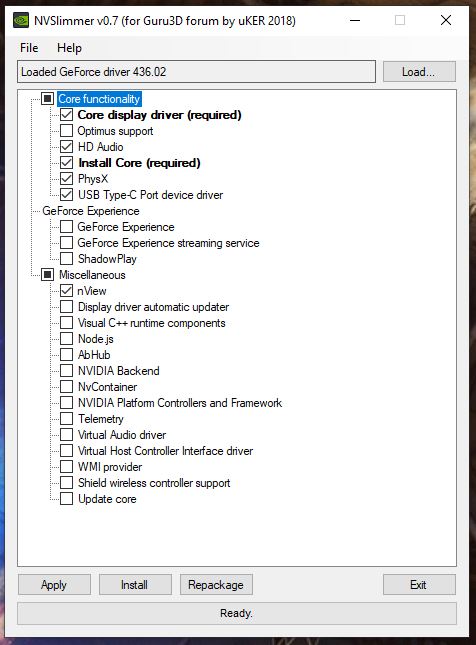Image resolution: width=476 pixels, height=645 pixels.
Task: Open the File menu
Action: [x=29, y=48]
